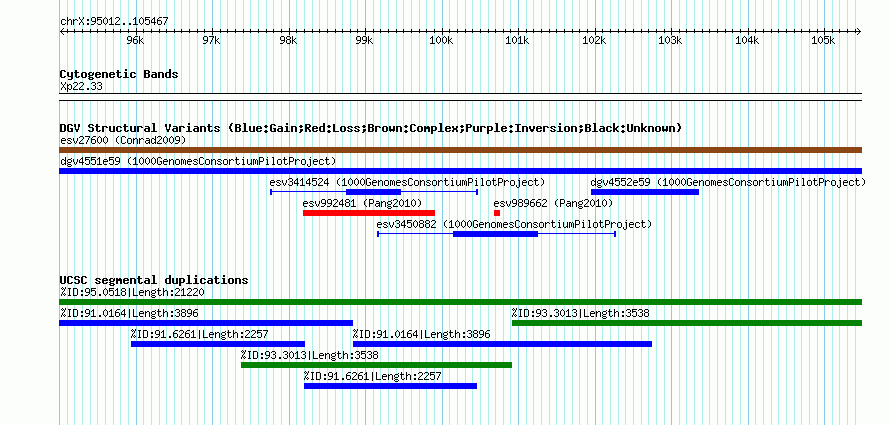890x425 pixels.
Task: Click the blue dgv4552e59 gain bar
Action: (645, 192)
